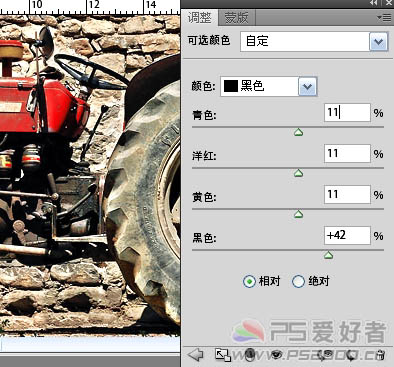Focus the 黄色 percentage input field
Viewport: 394px width, 367px height.
pyautogui.click(x=347, y=194)
